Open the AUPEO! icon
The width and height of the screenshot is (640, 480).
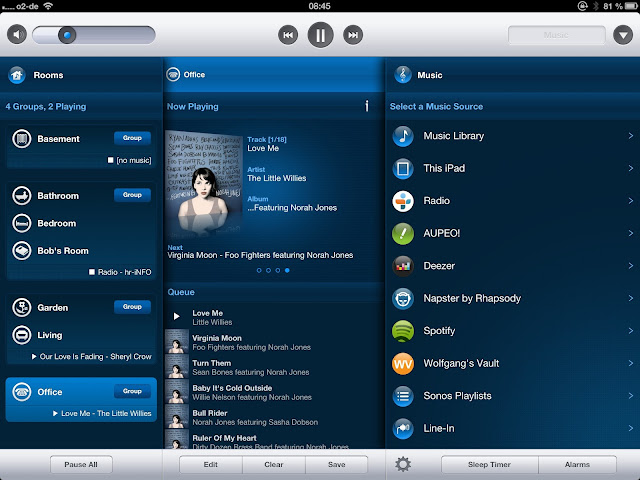pyautogui.click(x=403, y=233)
